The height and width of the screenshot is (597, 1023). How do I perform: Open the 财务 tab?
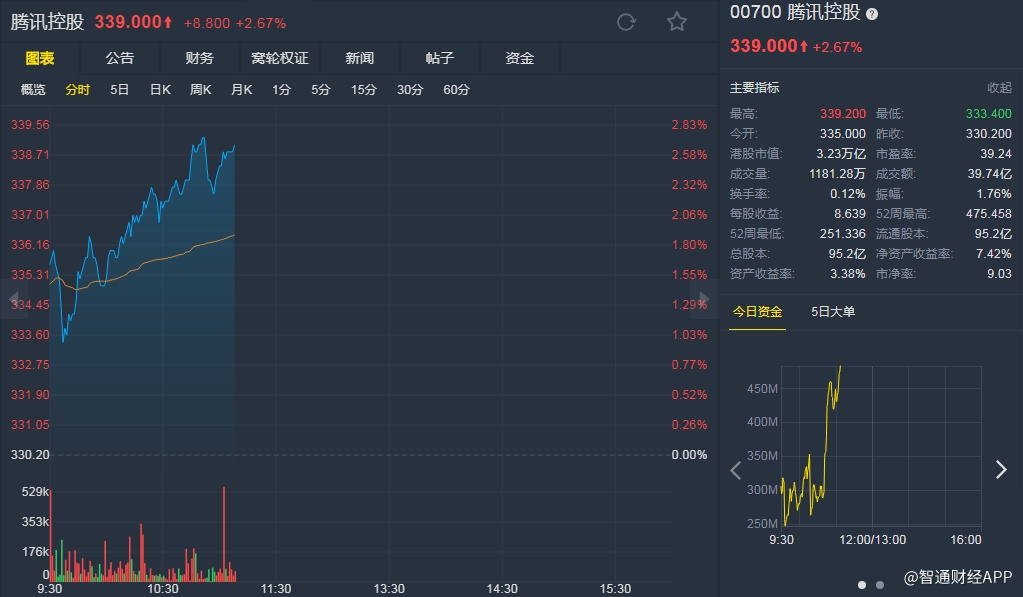[199, 58]
